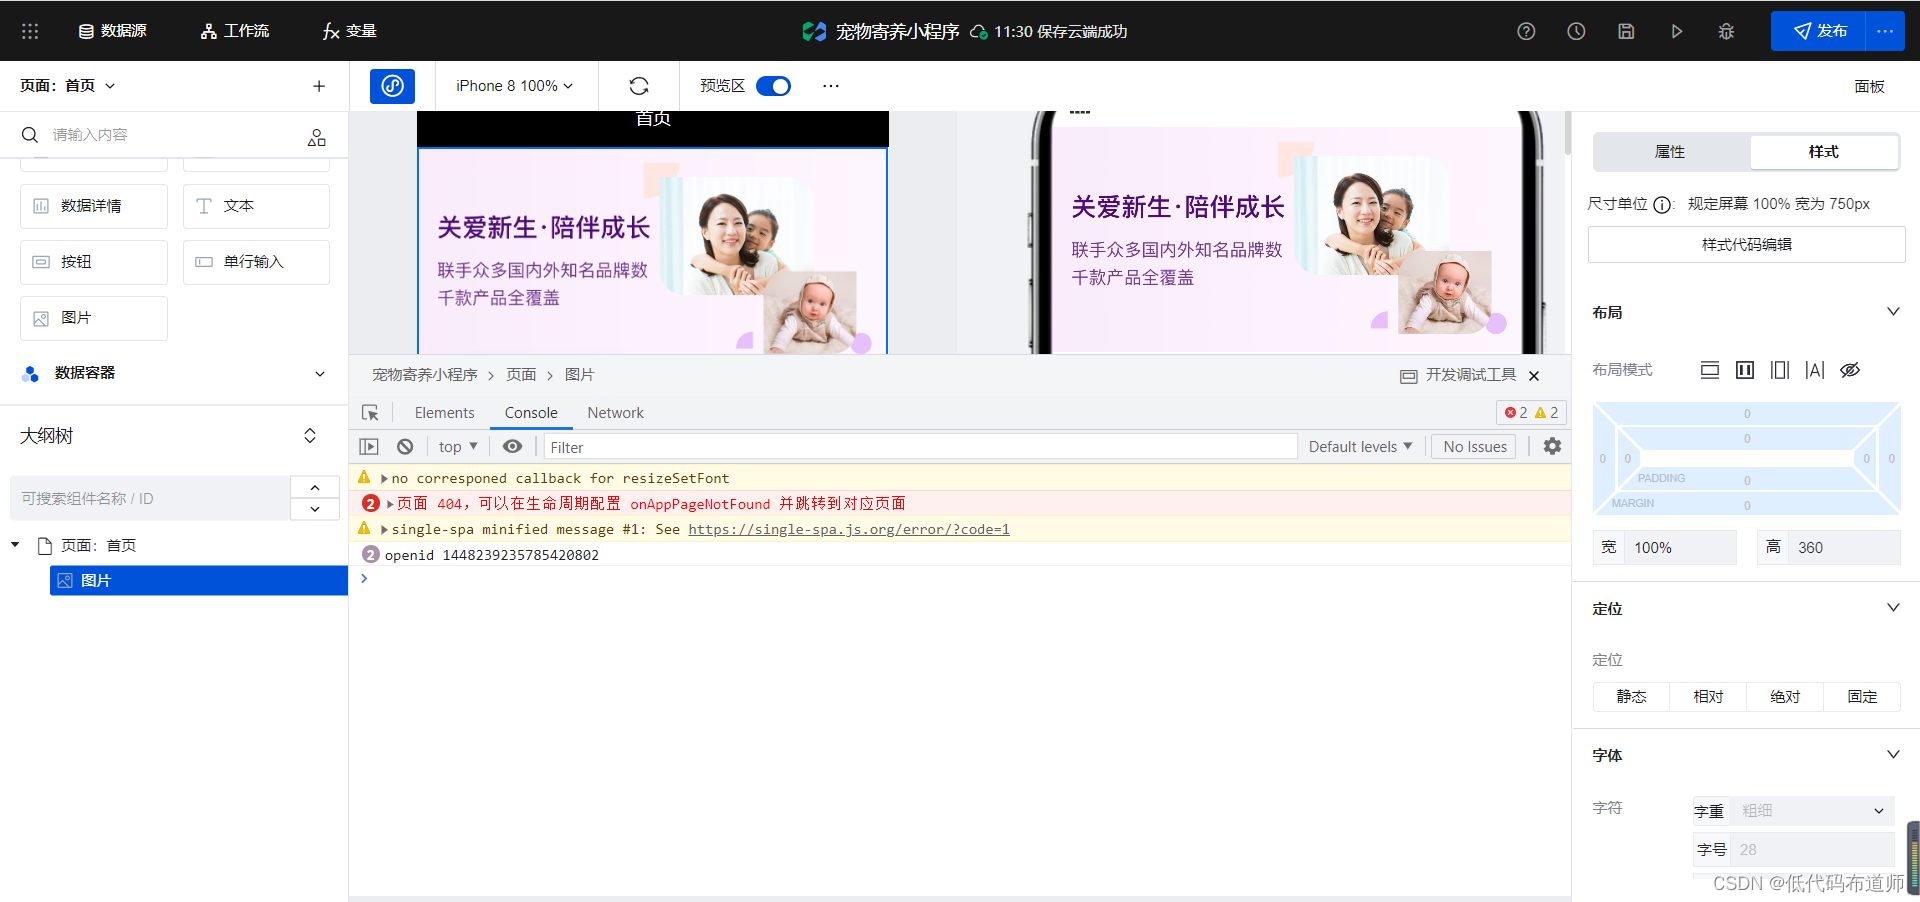Open the single-spa error link in Console

tap(848, 529)
